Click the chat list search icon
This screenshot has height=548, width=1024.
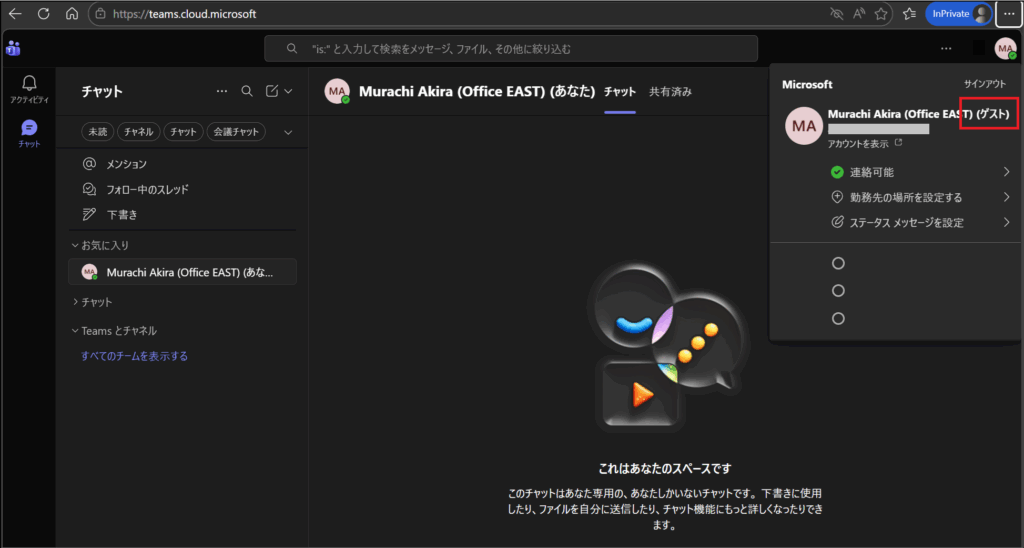coord(247,91)
